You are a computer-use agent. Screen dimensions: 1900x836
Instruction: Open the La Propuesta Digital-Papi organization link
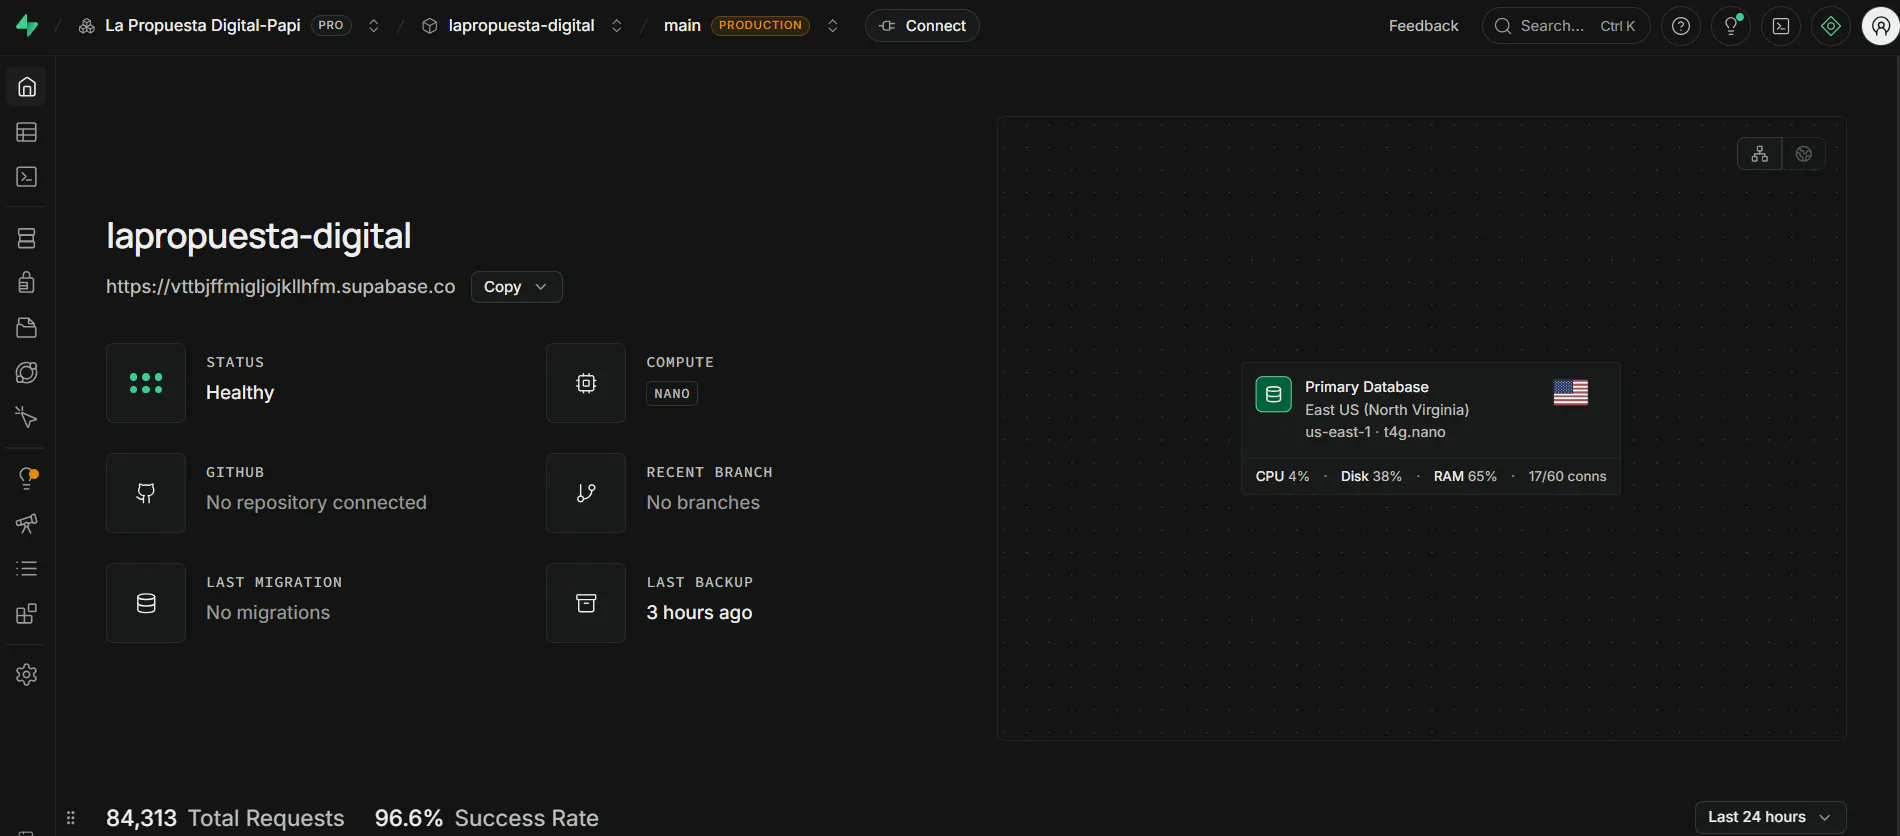click(x=203, y=26)
